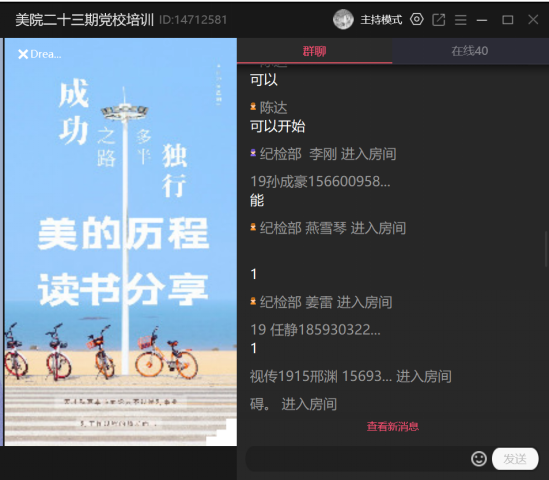The height and width of the screenshot is (480, 549).
Task: Focus the chat message input field
Action: (x=357, y=459)
